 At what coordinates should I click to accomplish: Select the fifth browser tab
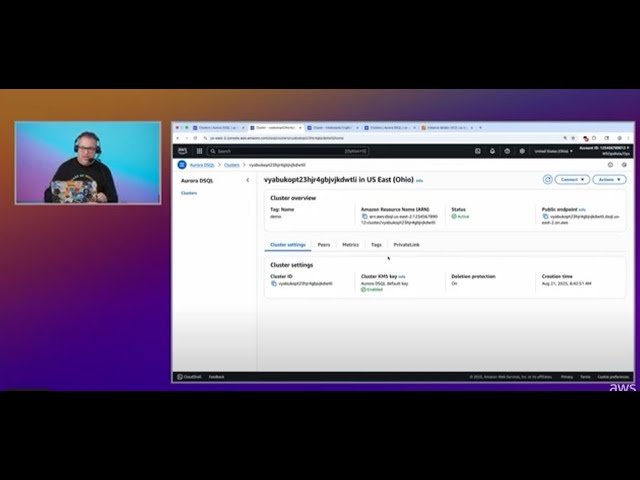[447, 128]
